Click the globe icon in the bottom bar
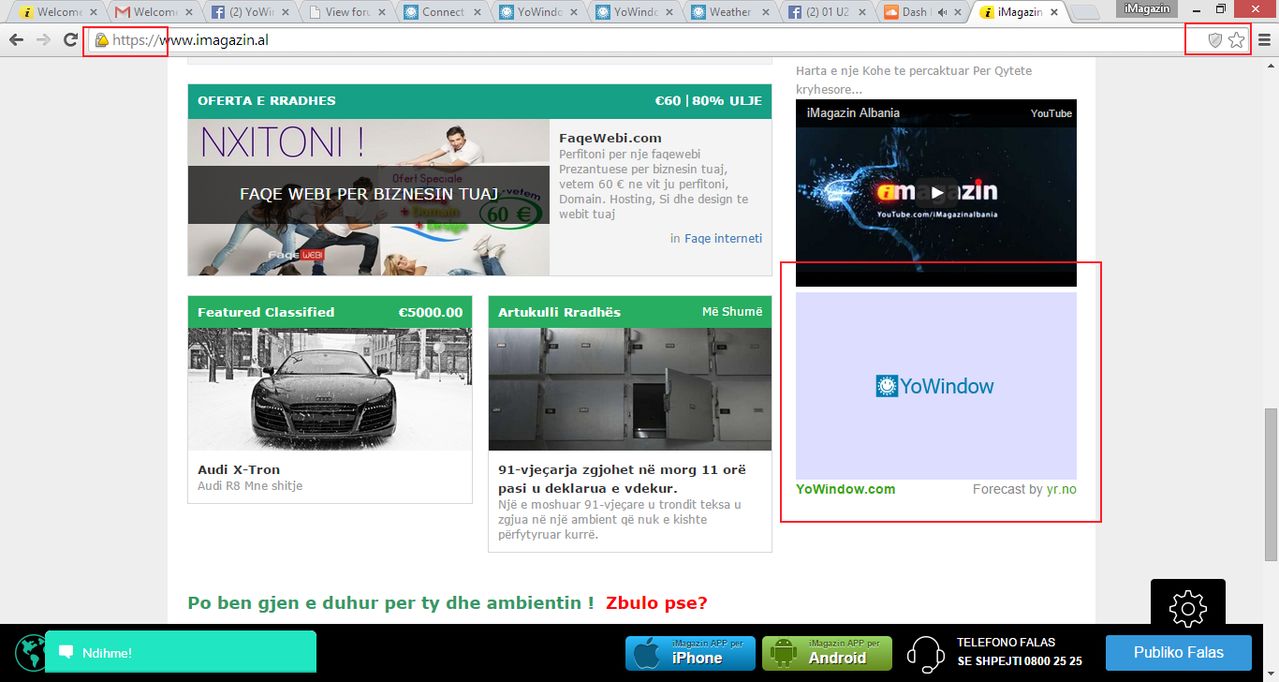 30,652
